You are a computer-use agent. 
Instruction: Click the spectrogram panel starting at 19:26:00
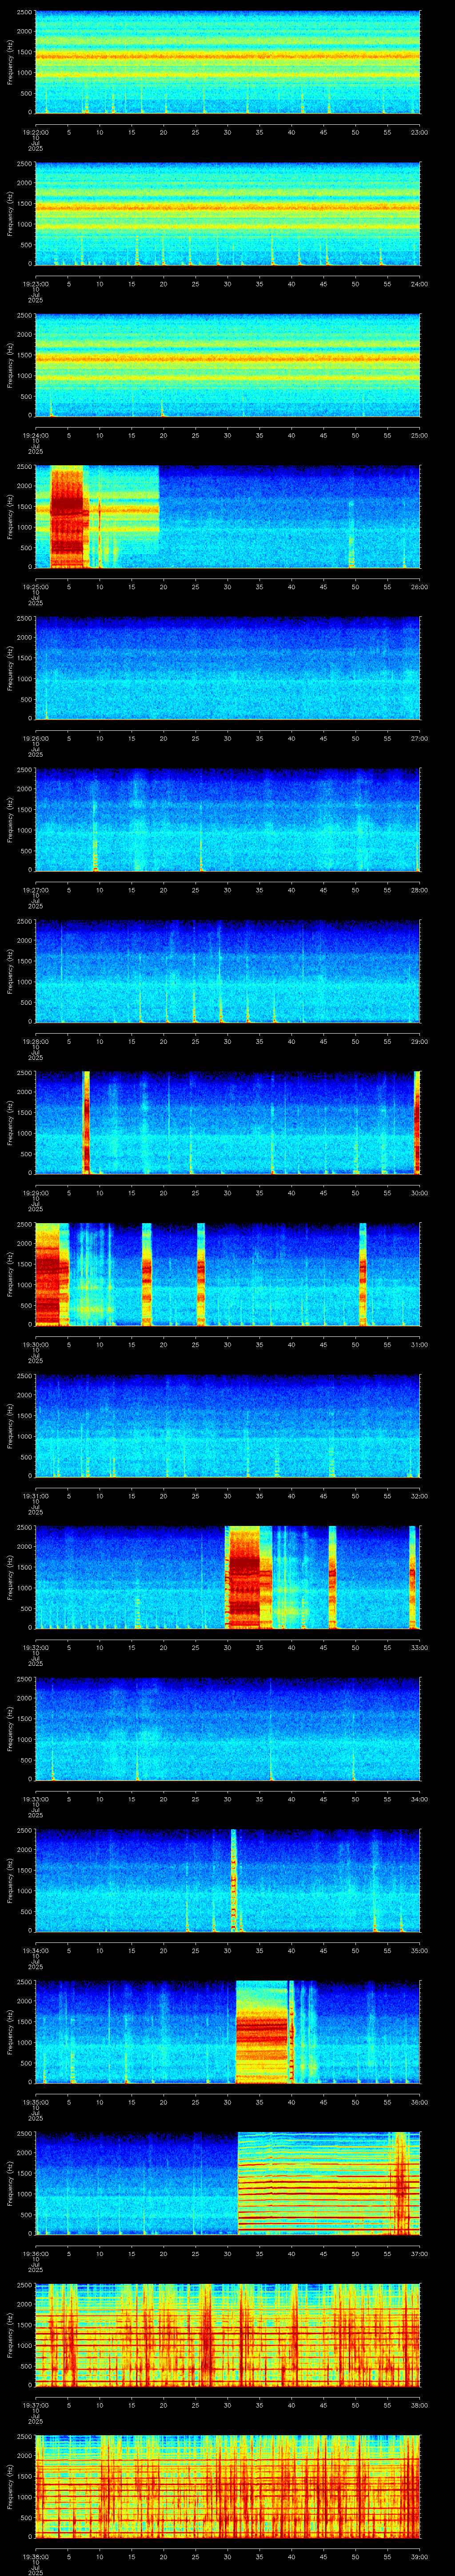tap(227, 669)
